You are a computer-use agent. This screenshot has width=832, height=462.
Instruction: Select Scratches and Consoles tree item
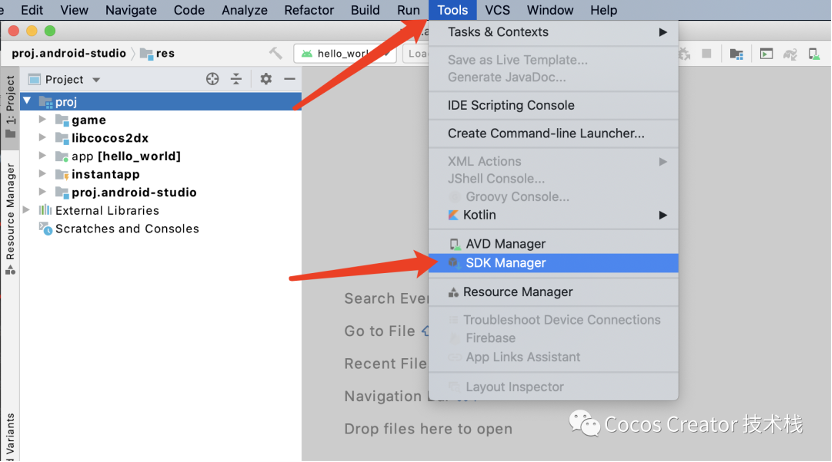[x=126, y=229]
